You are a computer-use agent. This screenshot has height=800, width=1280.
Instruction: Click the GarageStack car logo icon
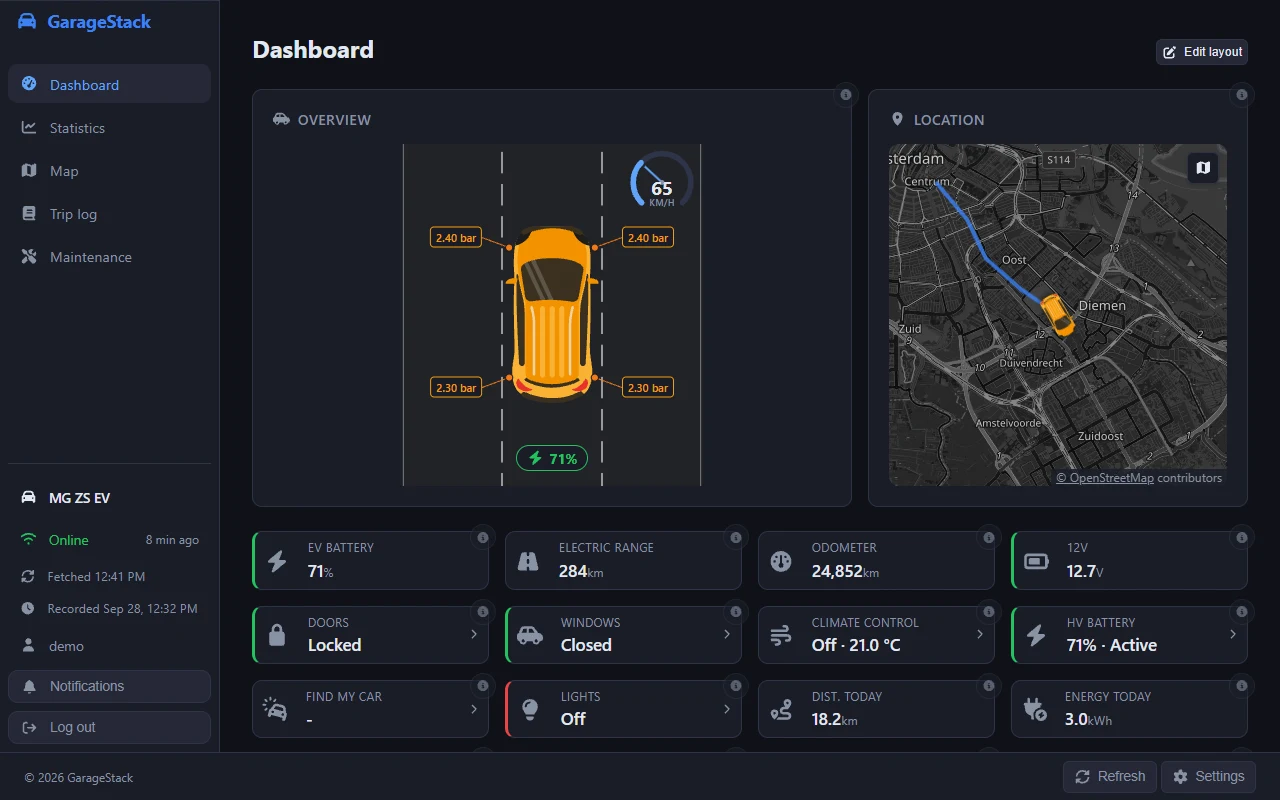point(27,21)
